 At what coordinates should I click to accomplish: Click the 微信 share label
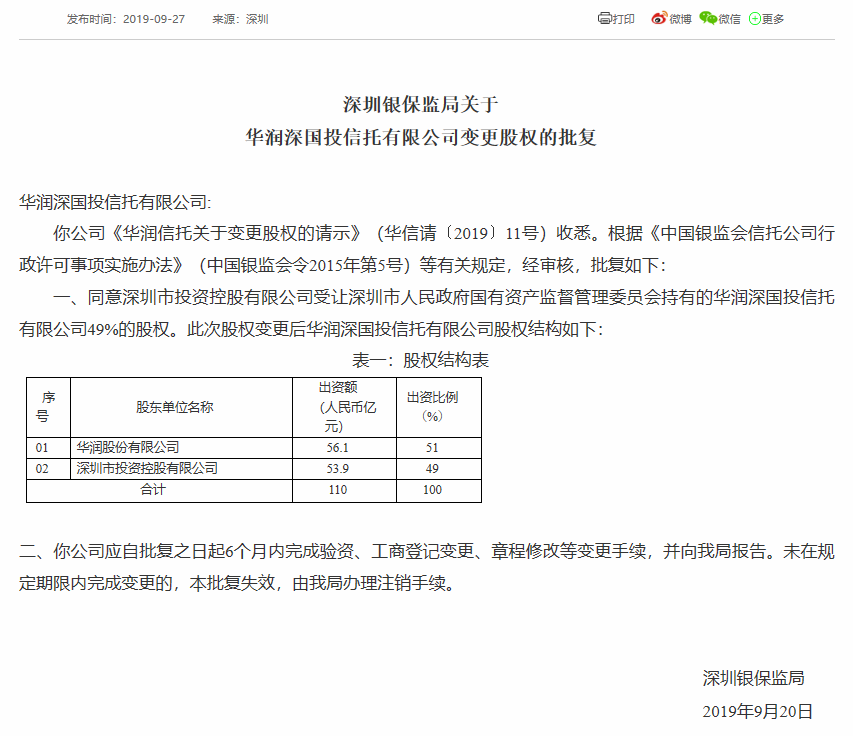click(730, 19)
